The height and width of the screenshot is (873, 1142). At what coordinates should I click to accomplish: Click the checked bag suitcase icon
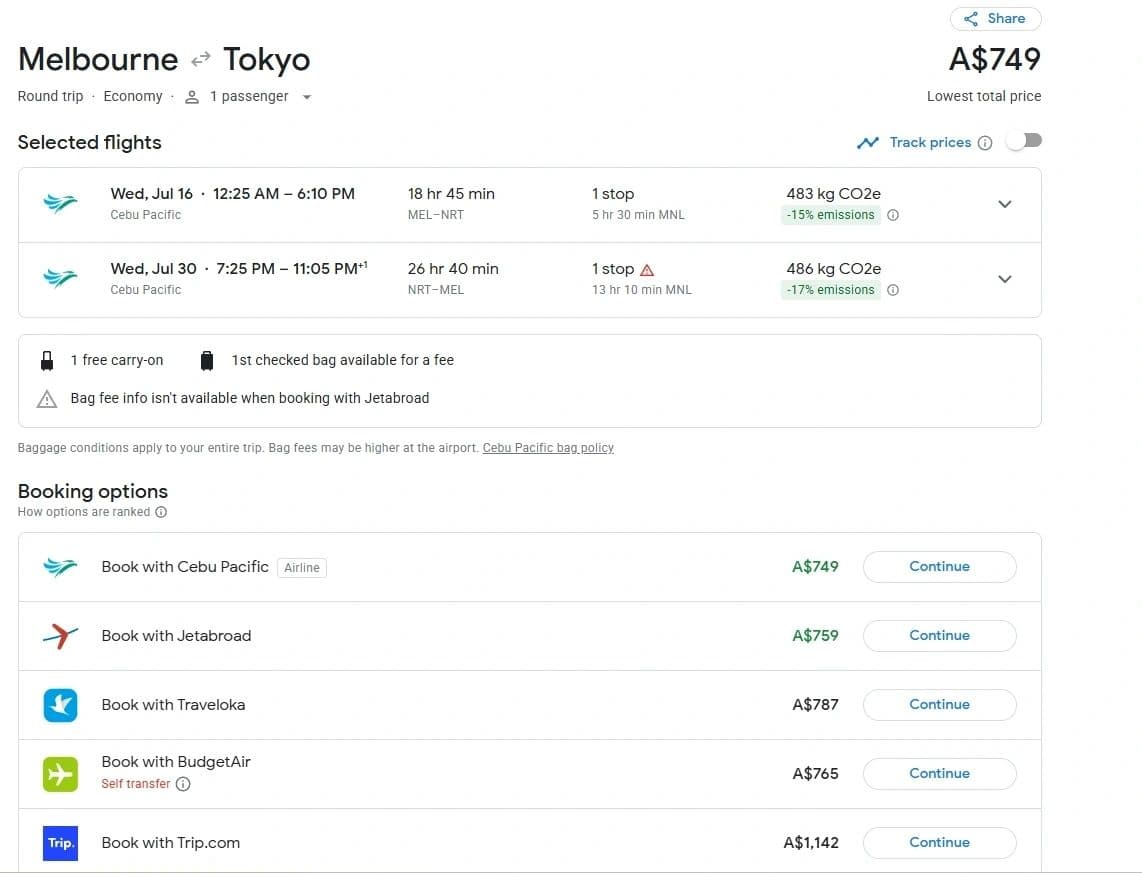207,360
